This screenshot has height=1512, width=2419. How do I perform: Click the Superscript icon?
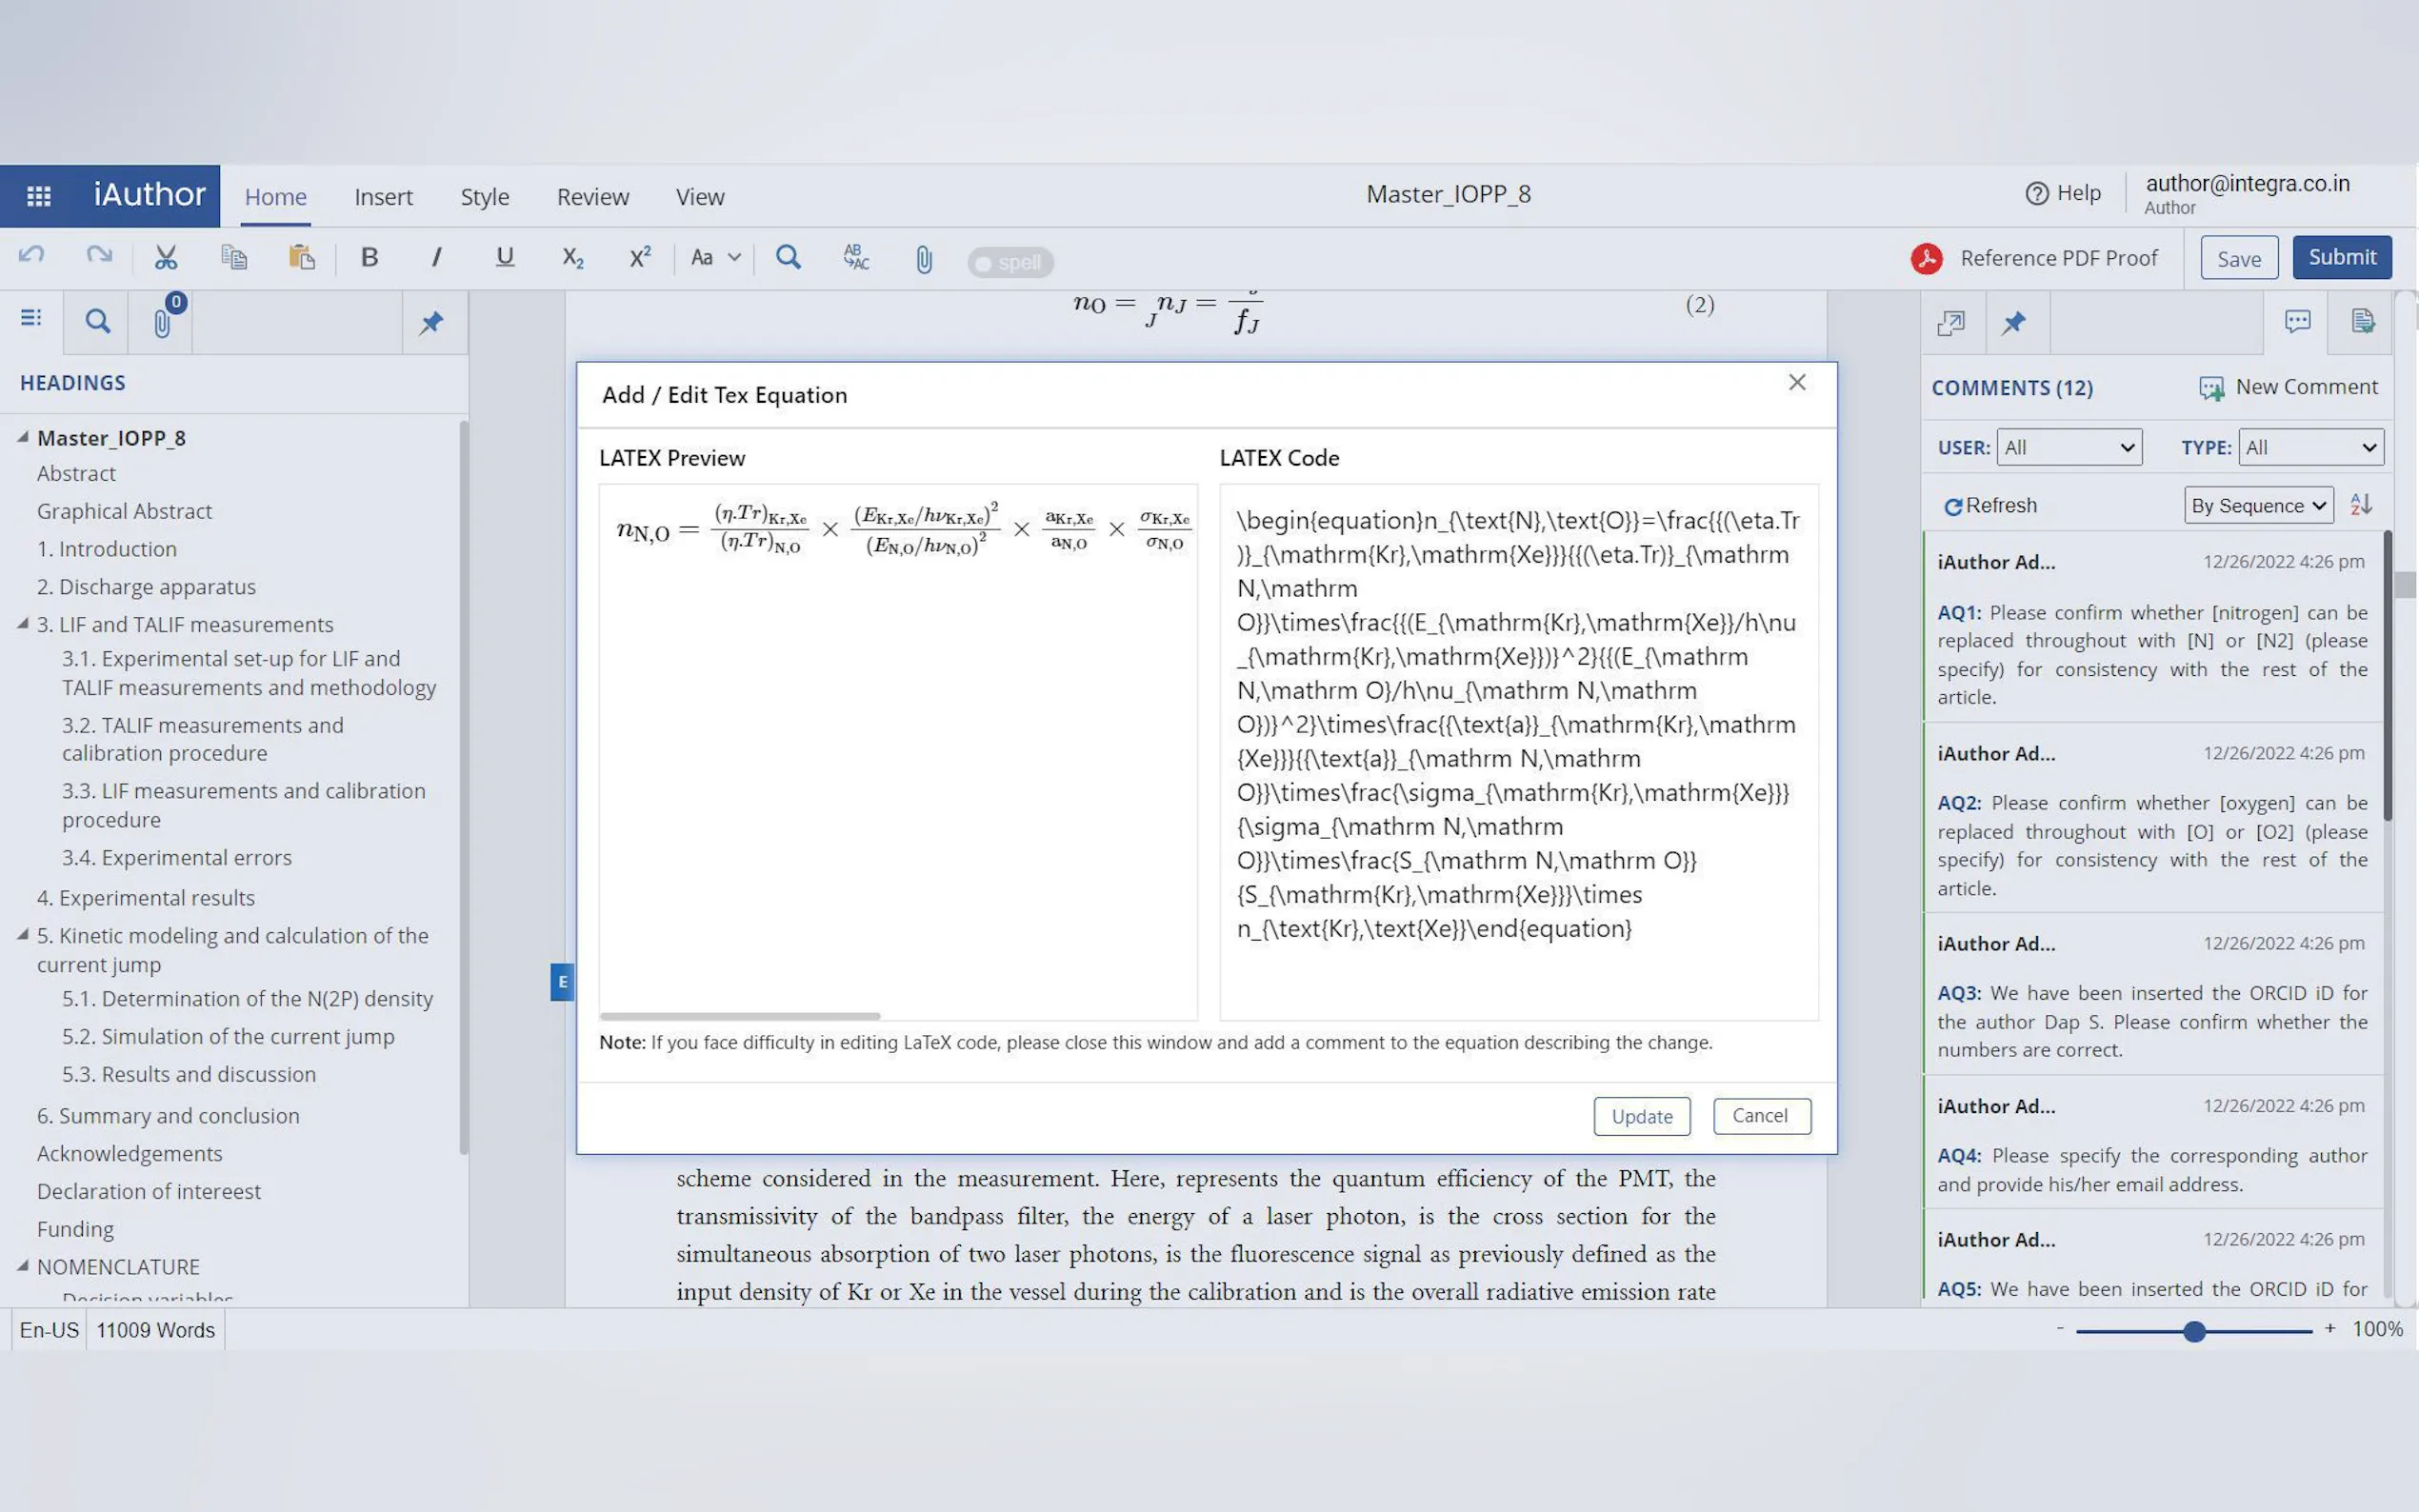point(640,258)
